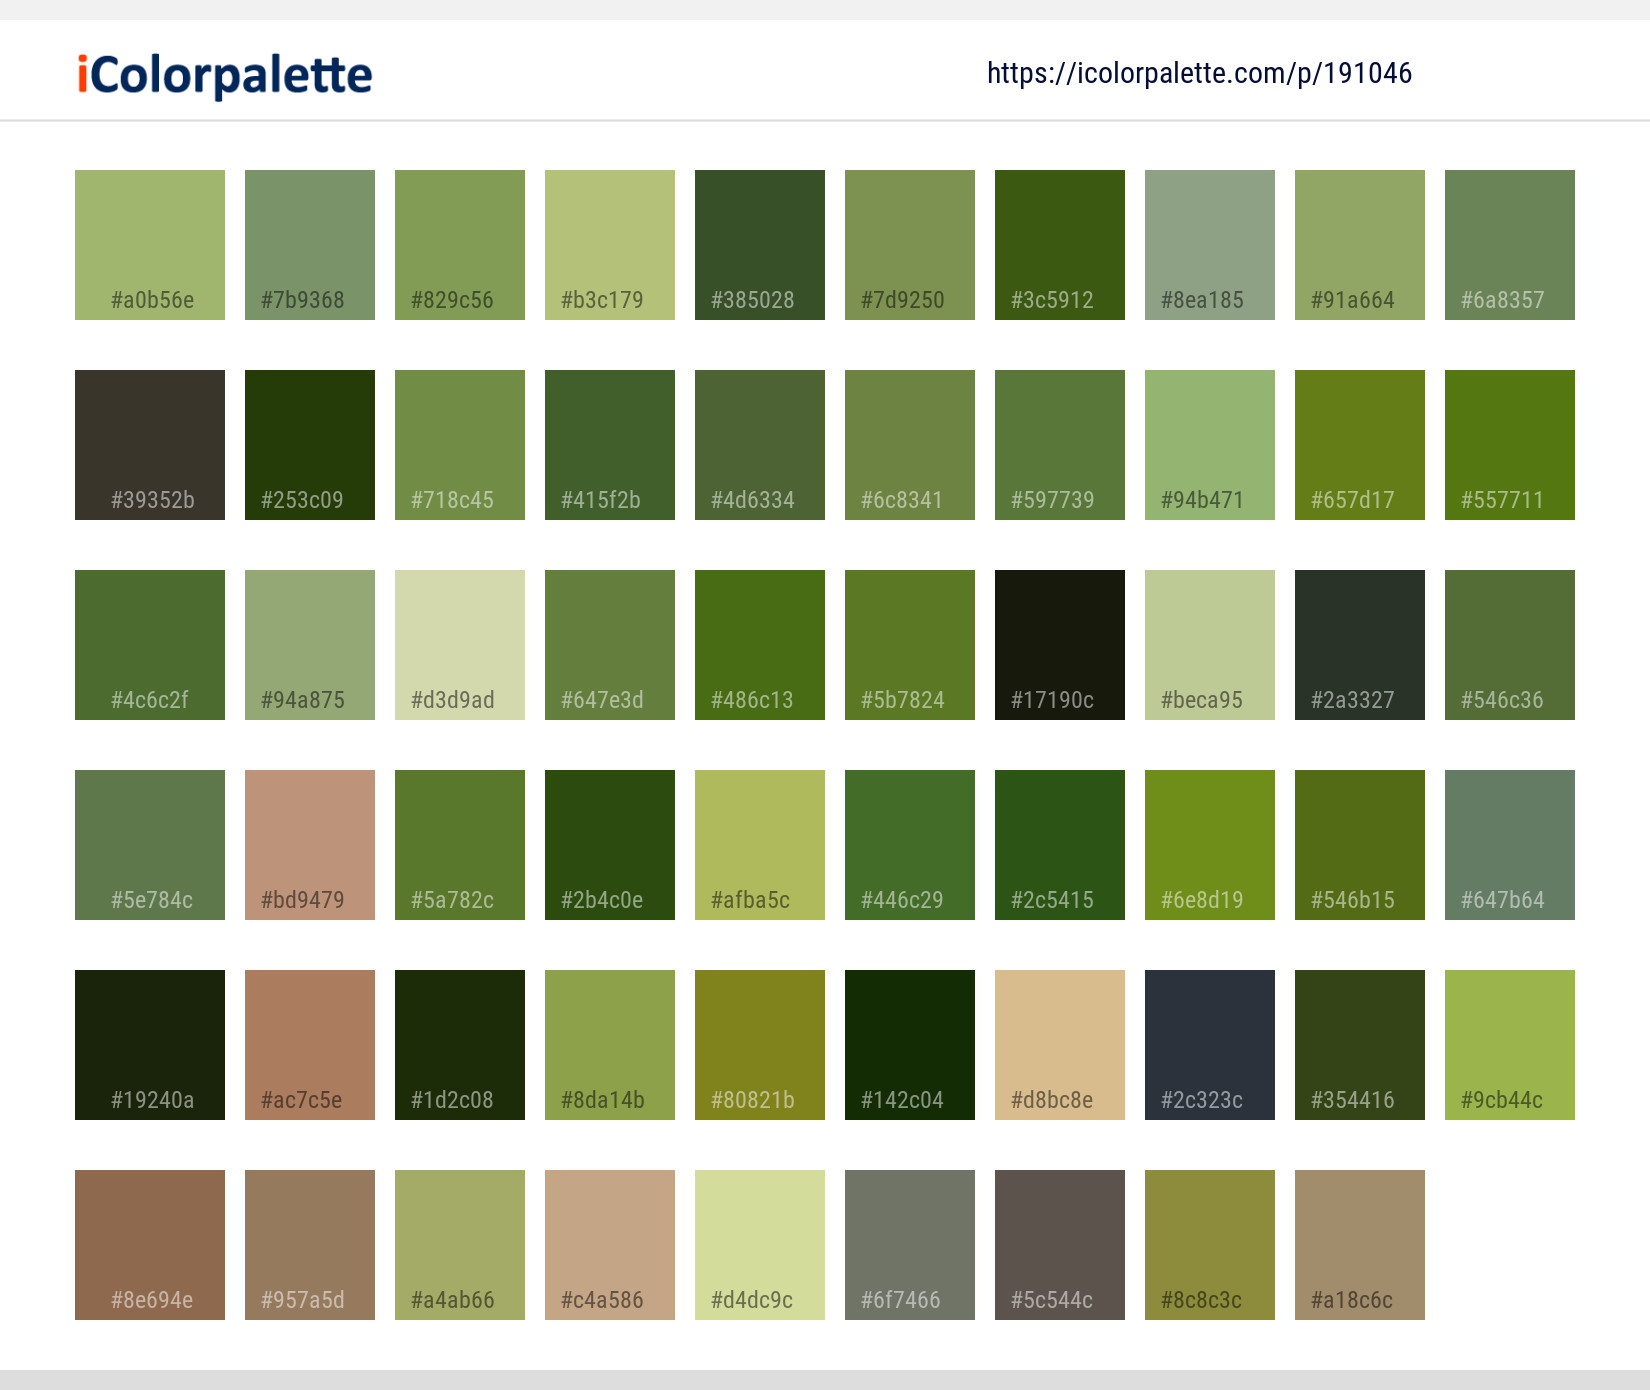1650x1390 pixels.
Task: Select the bright #6e8d19 swatch
Action: pos(1210,845)
